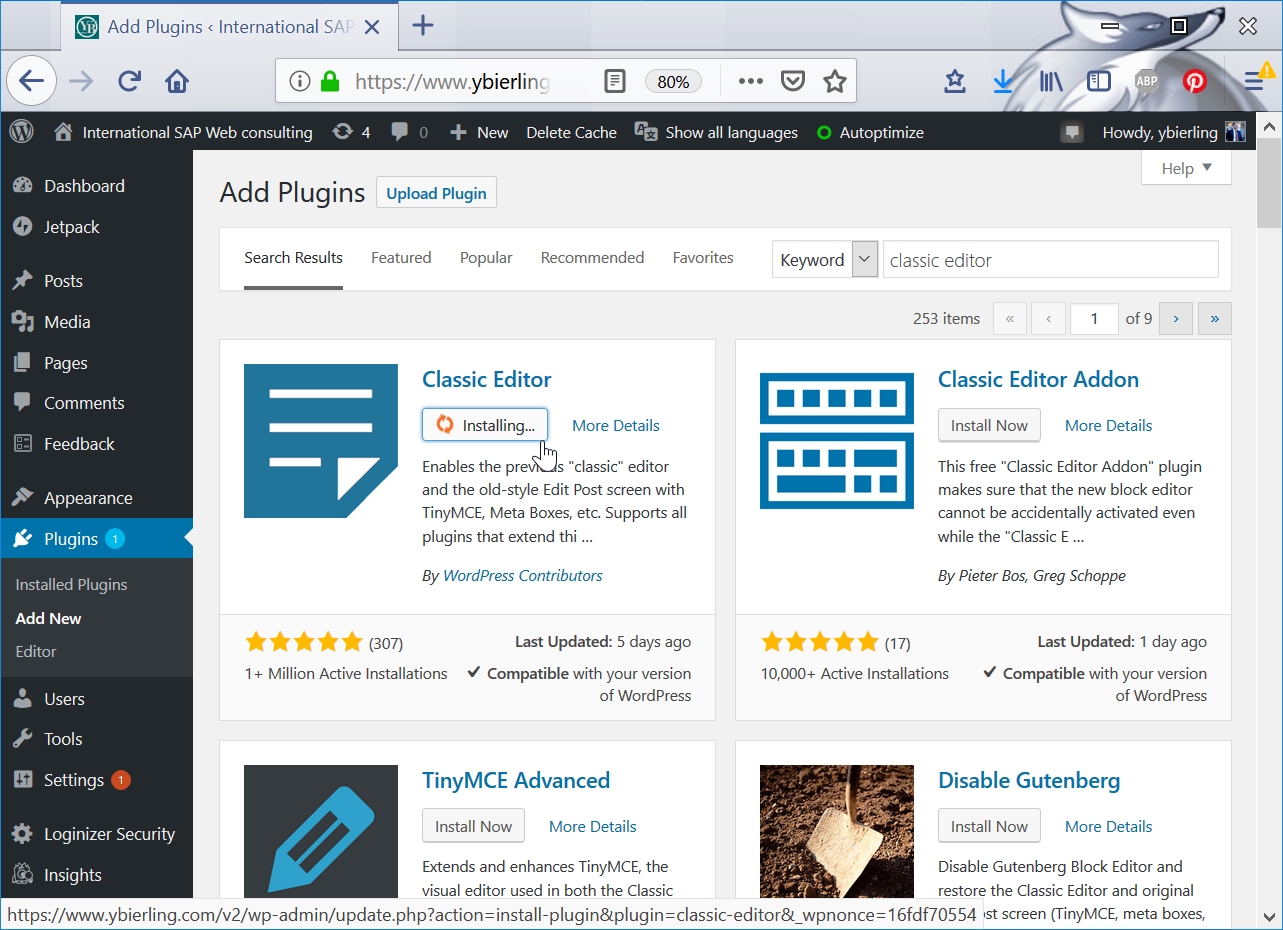Switch to the Featured plugins tab
This screenshot has width=1283, height=930.
(x=401, y=257)
